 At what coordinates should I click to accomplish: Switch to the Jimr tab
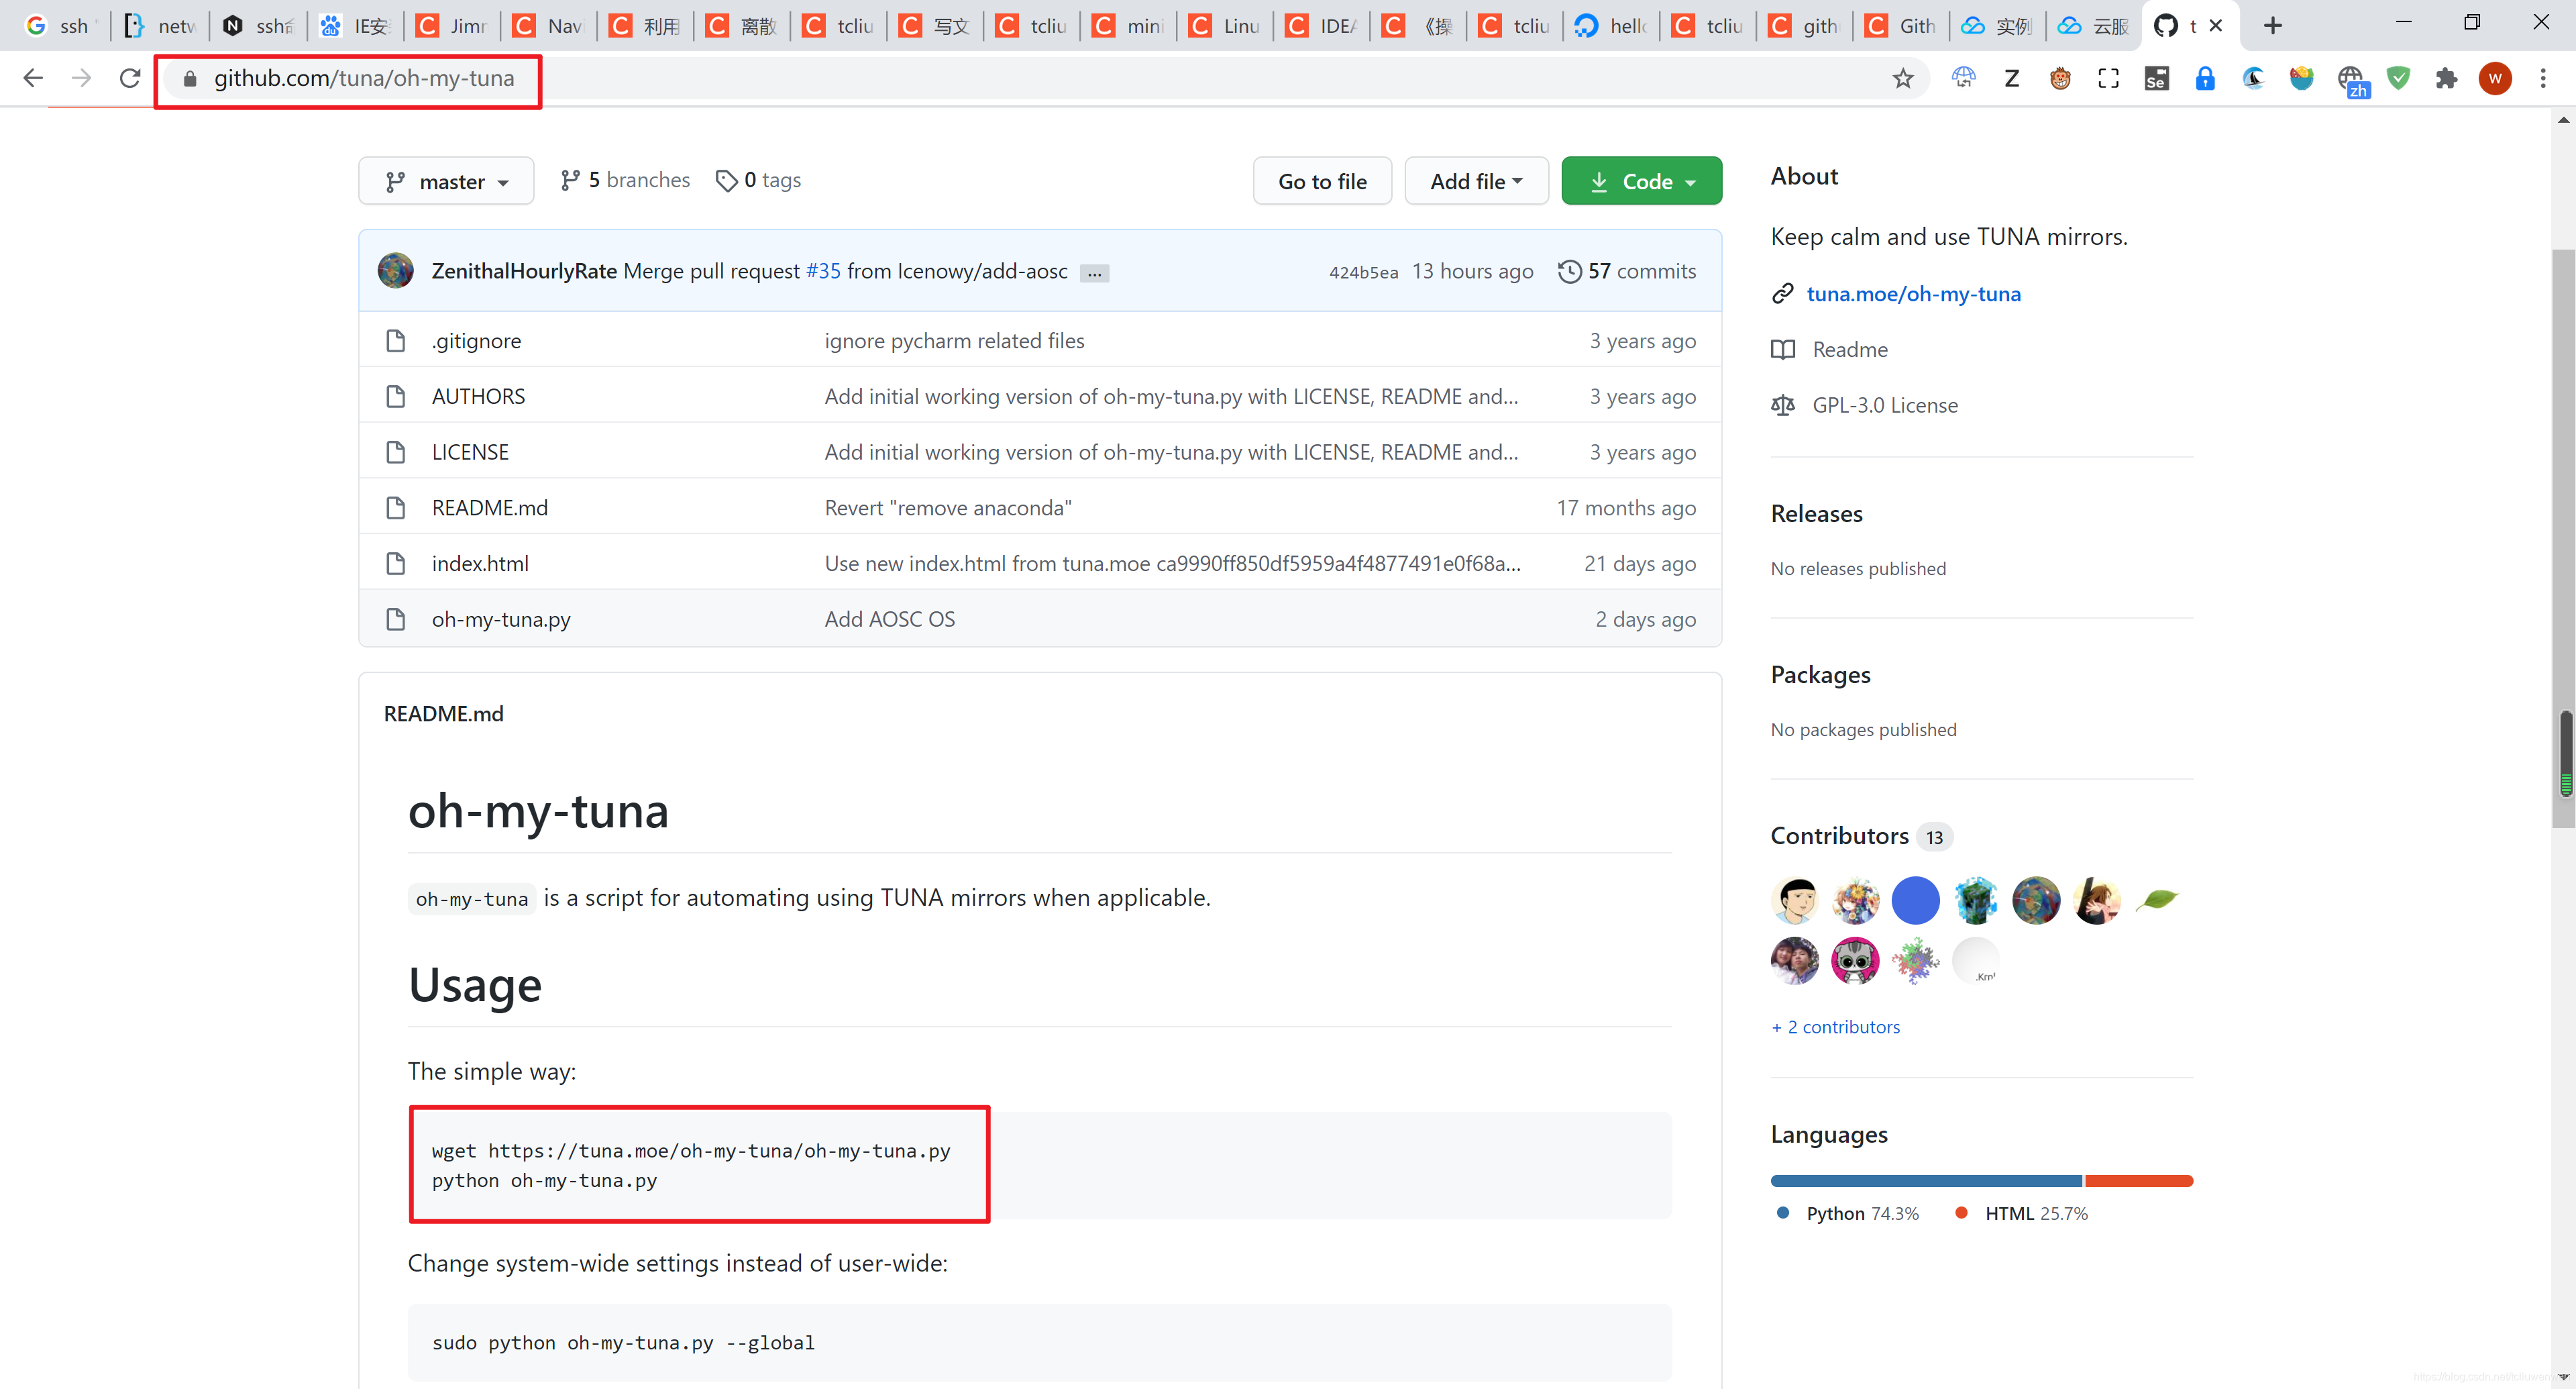(452, 25)
